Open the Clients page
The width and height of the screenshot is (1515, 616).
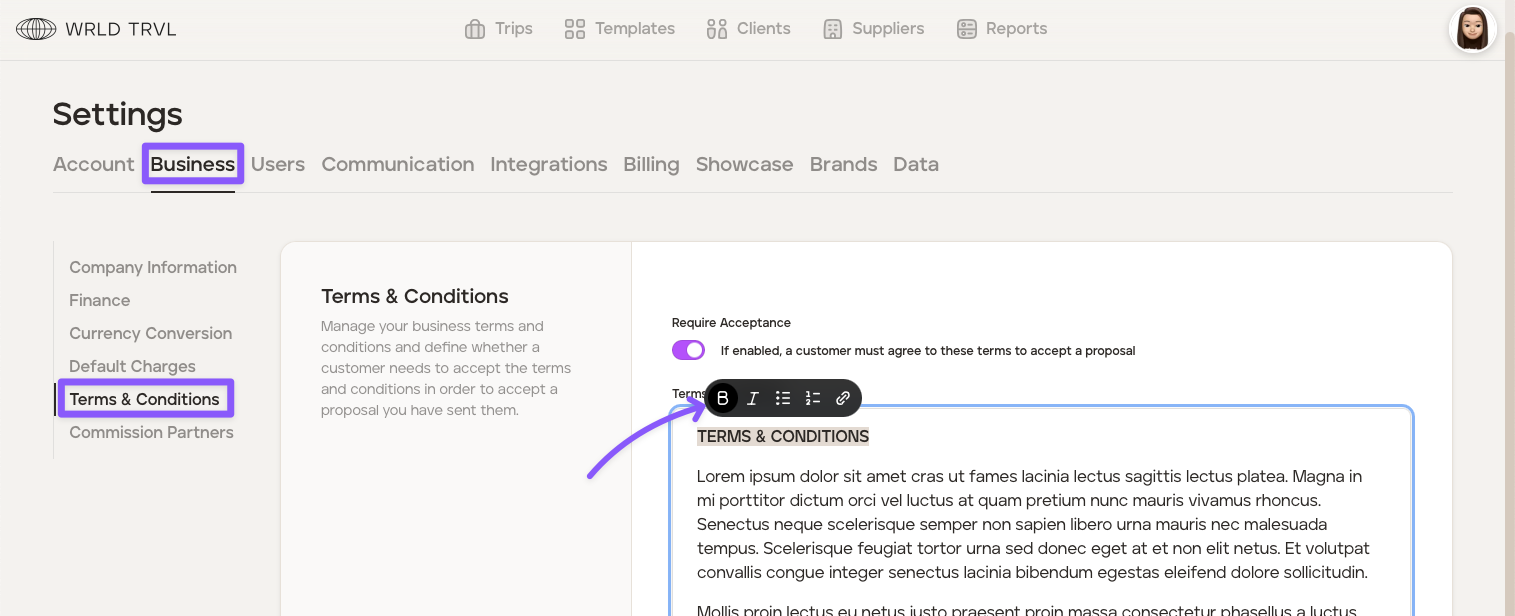click(x=748, y=29)
